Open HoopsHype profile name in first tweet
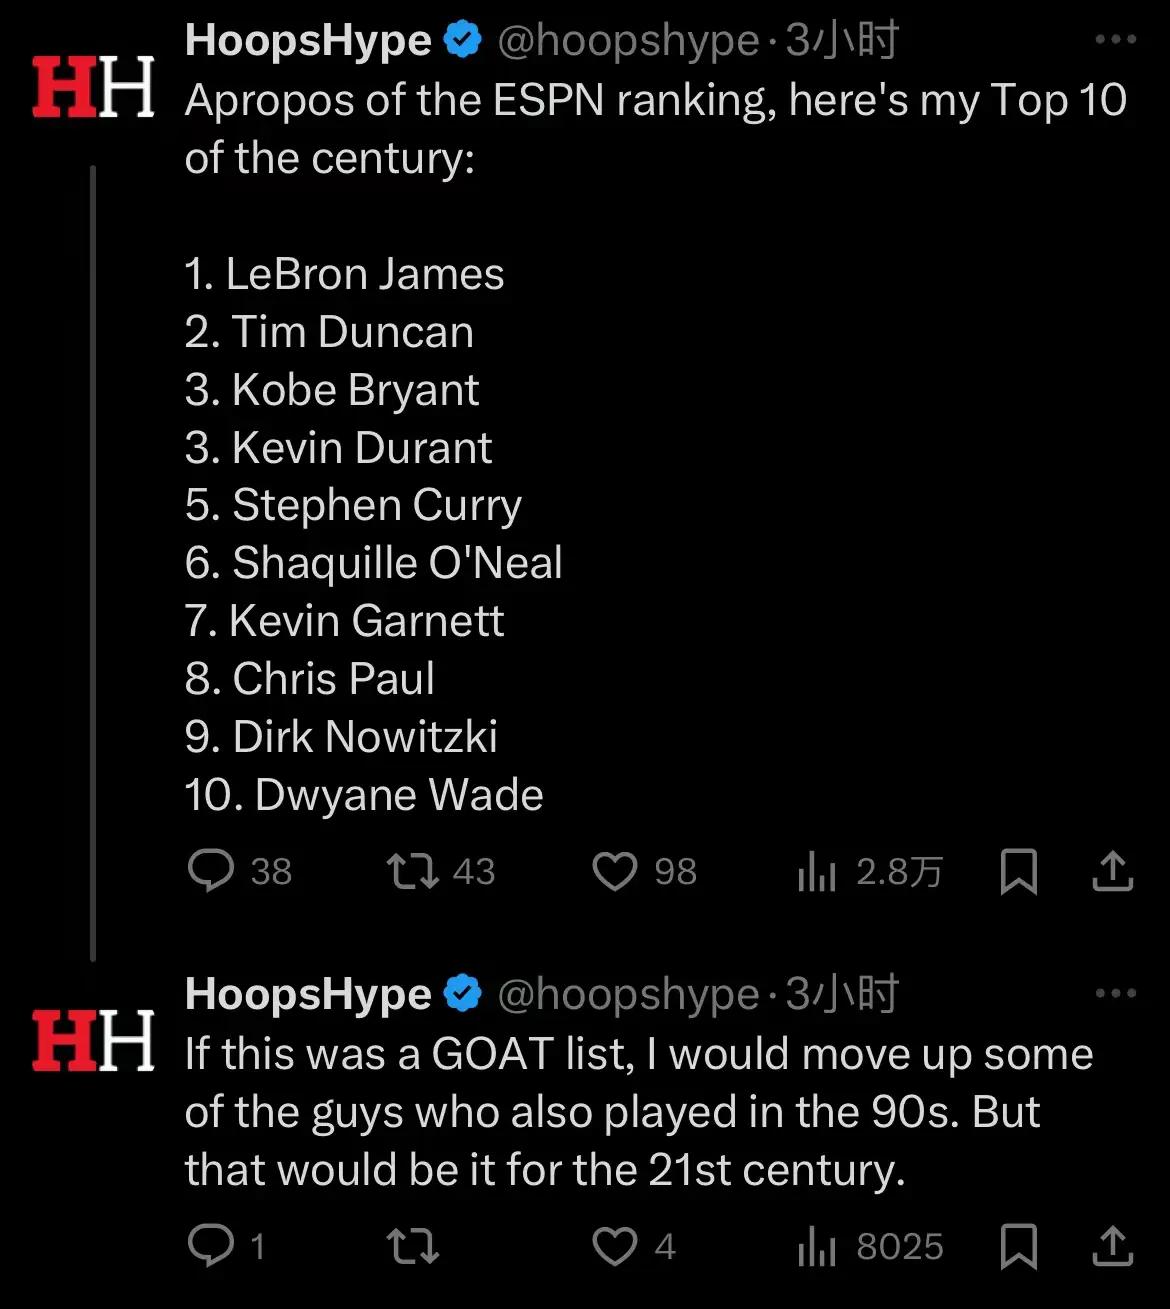Viewport: 1170px width, 1309px height. [308, 41]
